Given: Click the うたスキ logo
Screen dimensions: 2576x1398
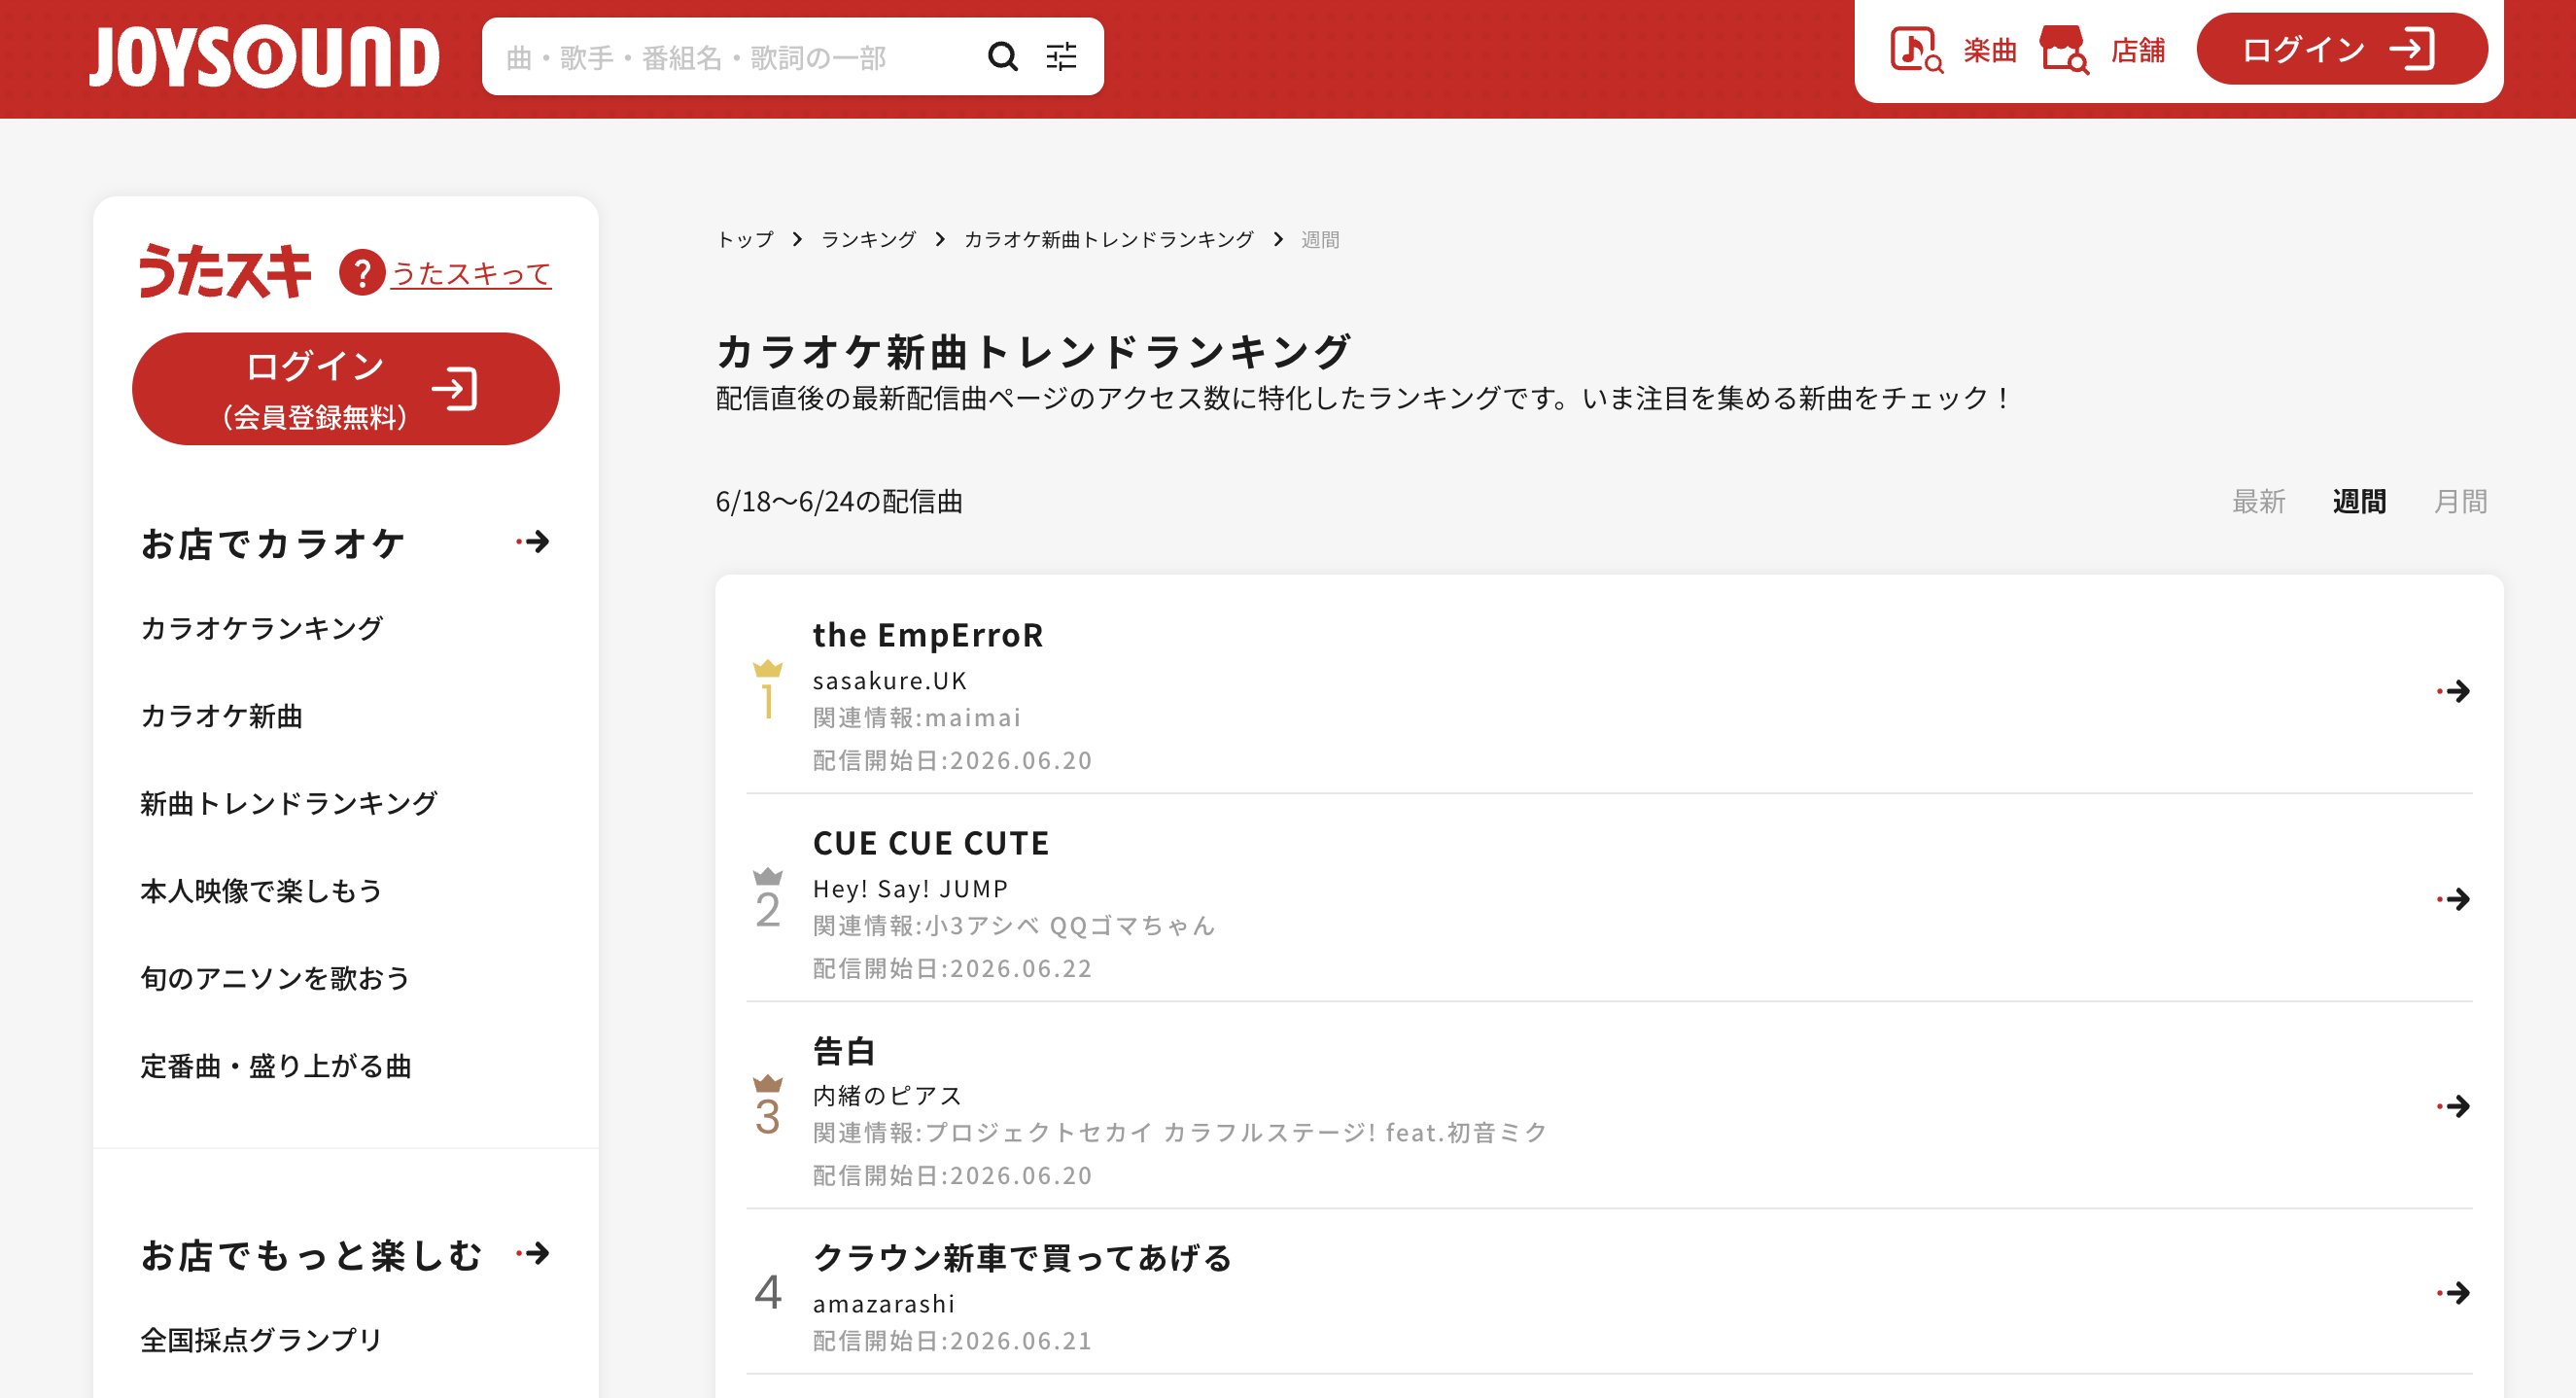Looking at the screenshot, I should click(225, 271).
